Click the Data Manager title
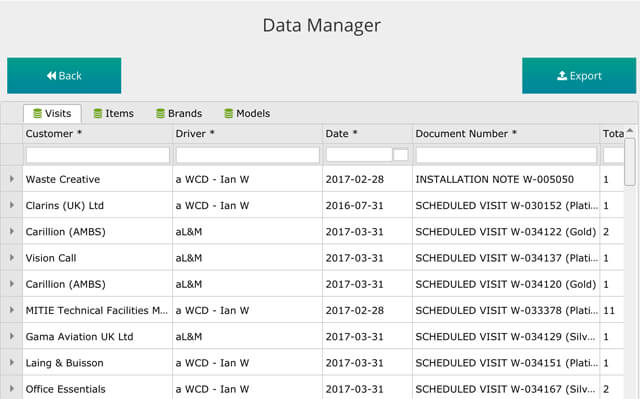Viewport: 640px width, 399px height. [x=322, y=25]
